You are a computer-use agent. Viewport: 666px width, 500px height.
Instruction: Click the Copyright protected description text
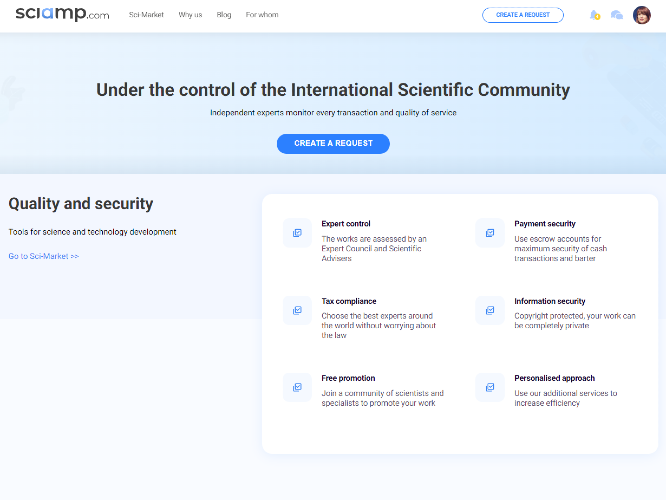[575, 321]
